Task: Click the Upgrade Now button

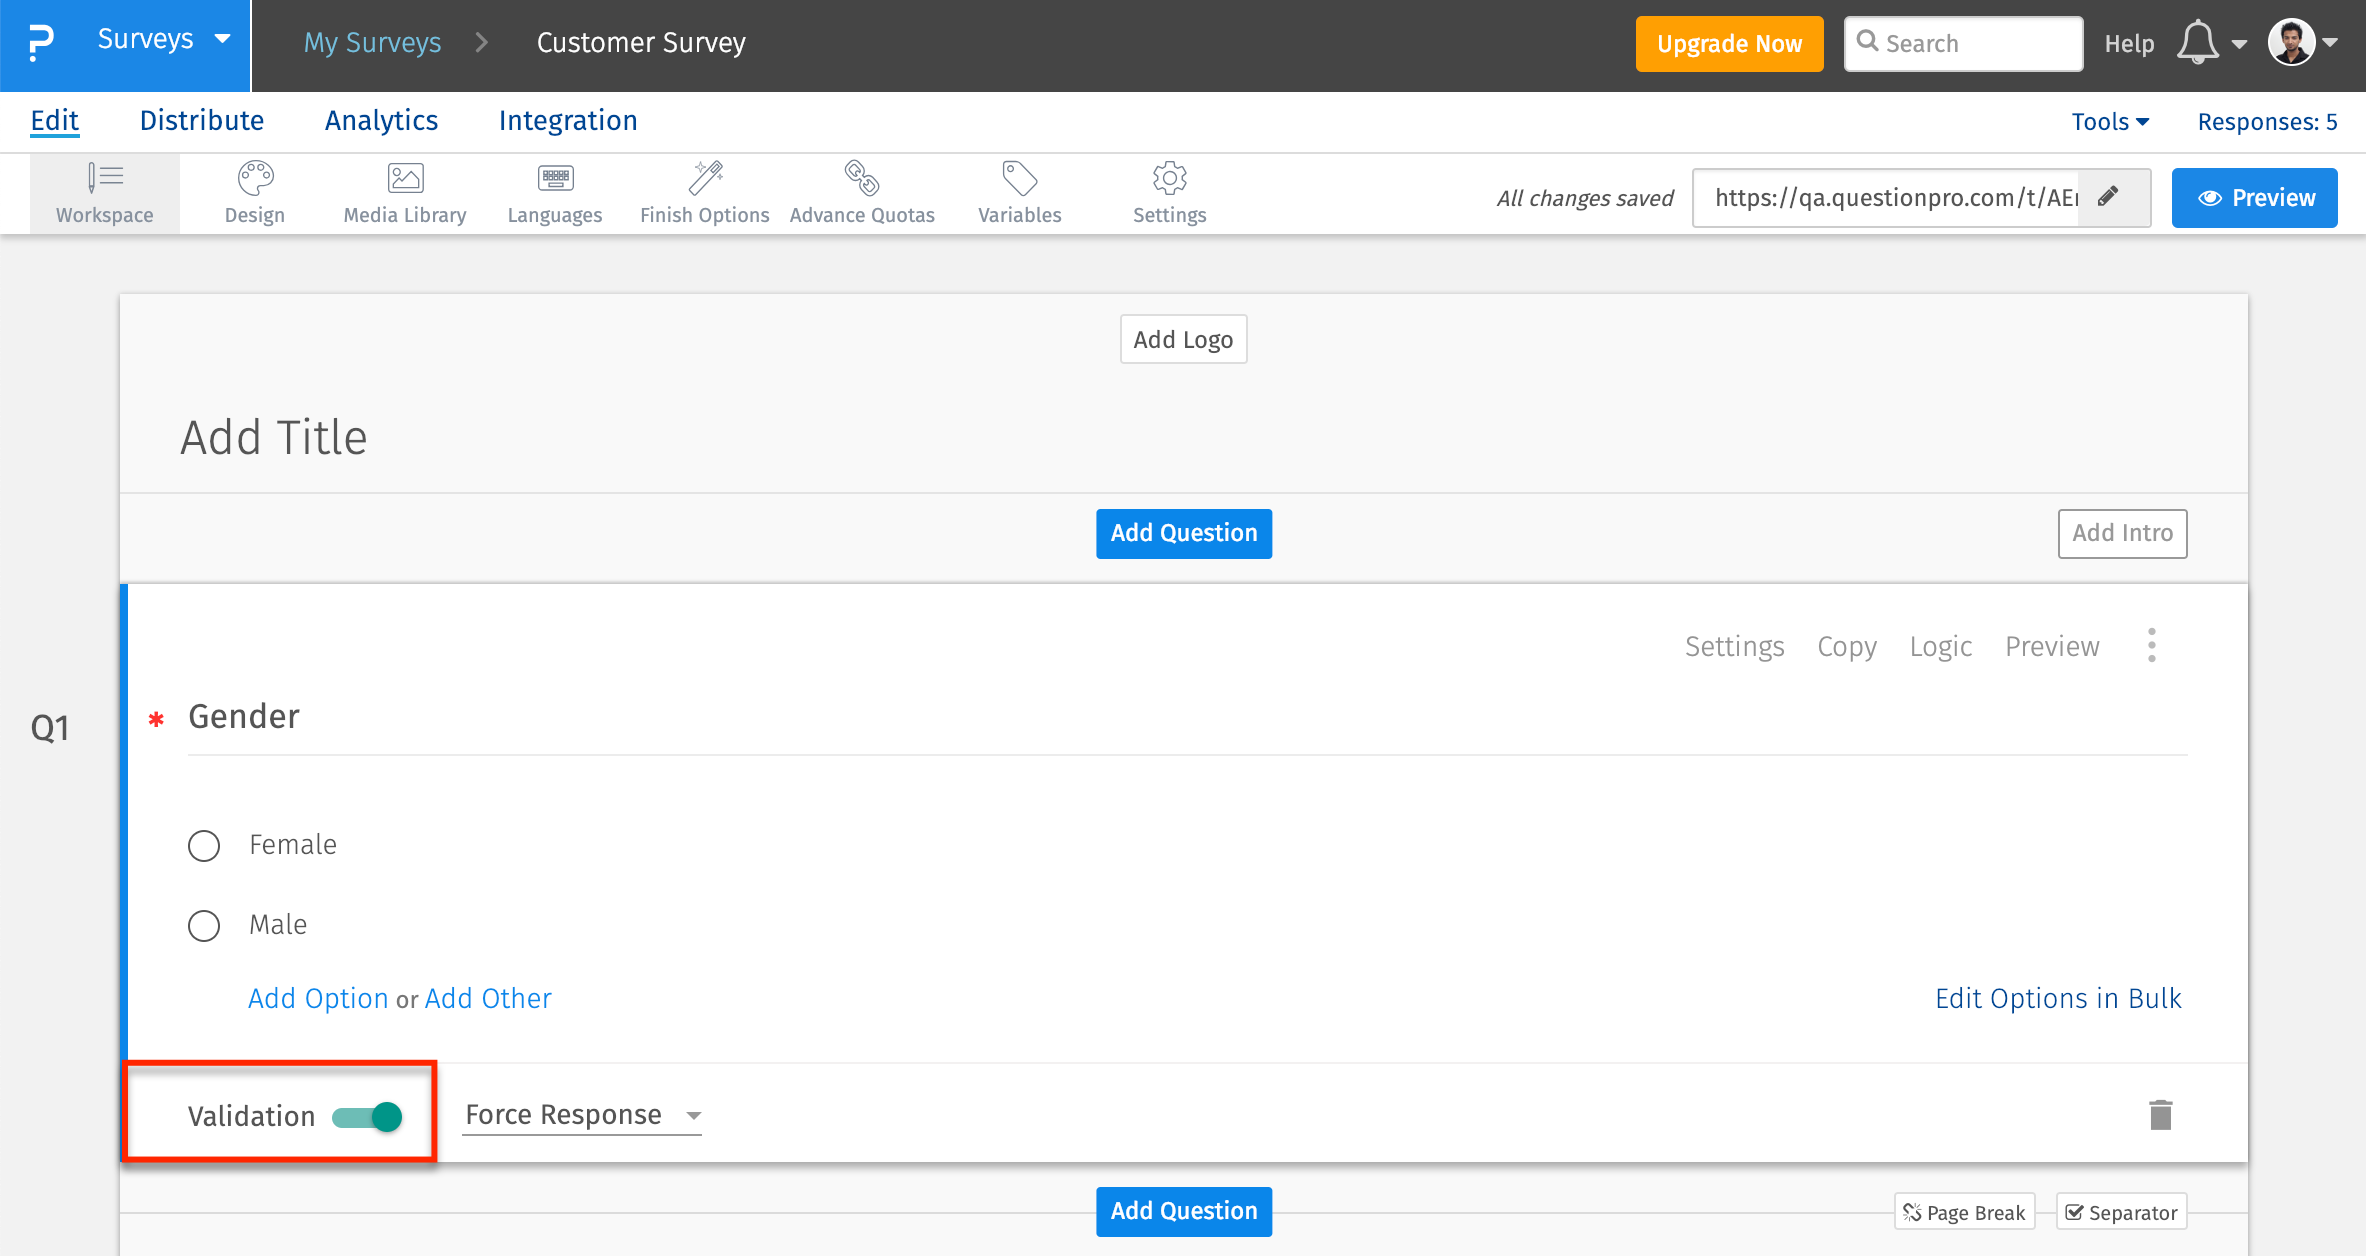Action: point(1729,44)
